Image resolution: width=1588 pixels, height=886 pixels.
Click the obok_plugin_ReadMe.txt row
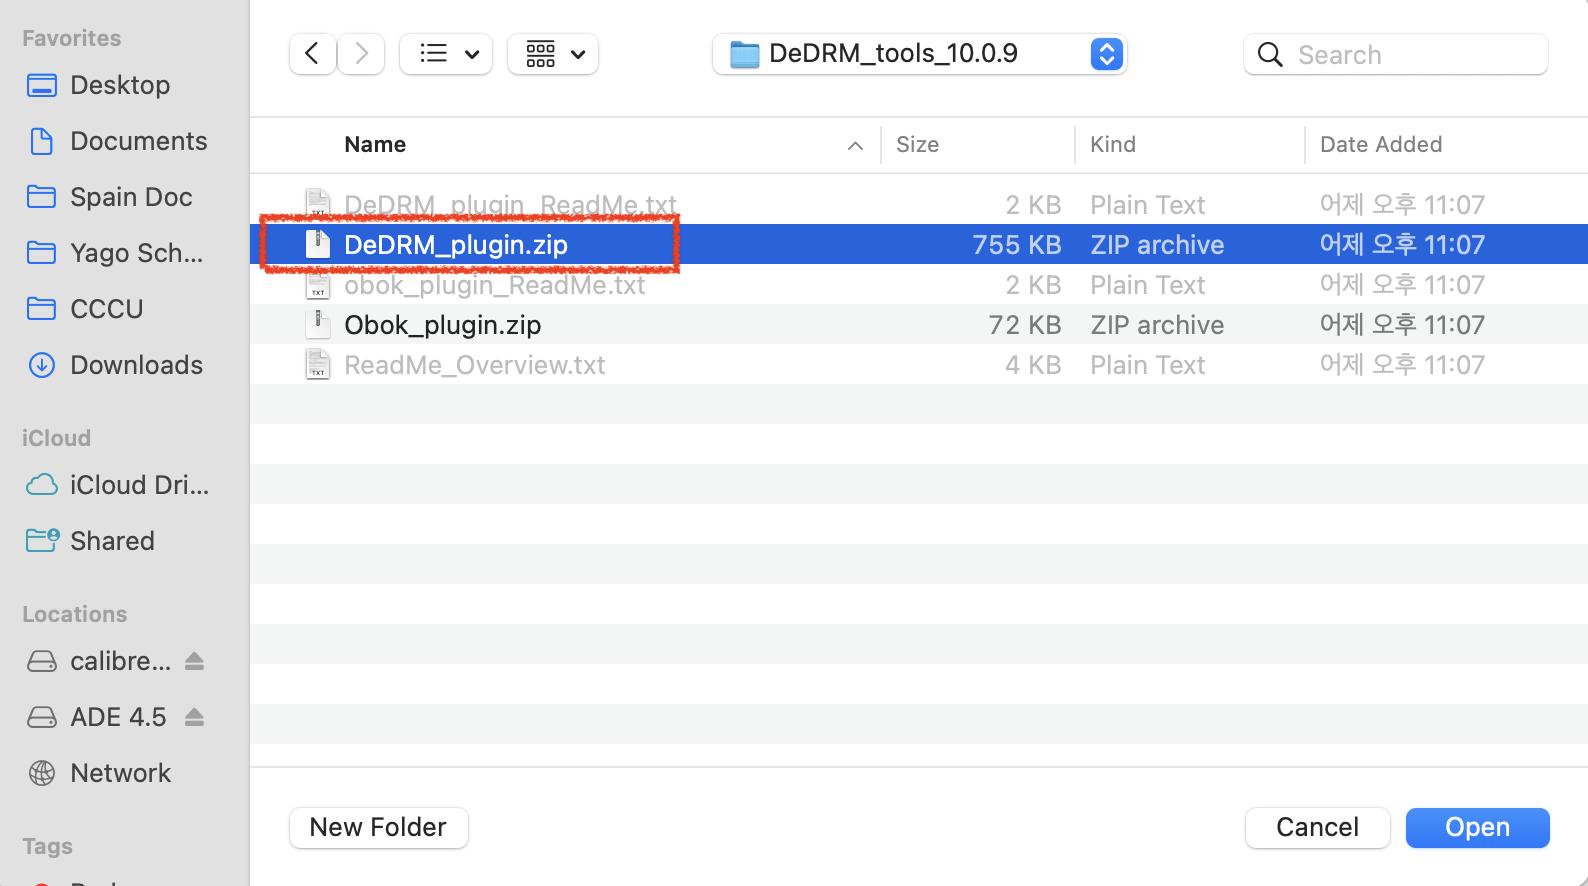pos(919,284)
